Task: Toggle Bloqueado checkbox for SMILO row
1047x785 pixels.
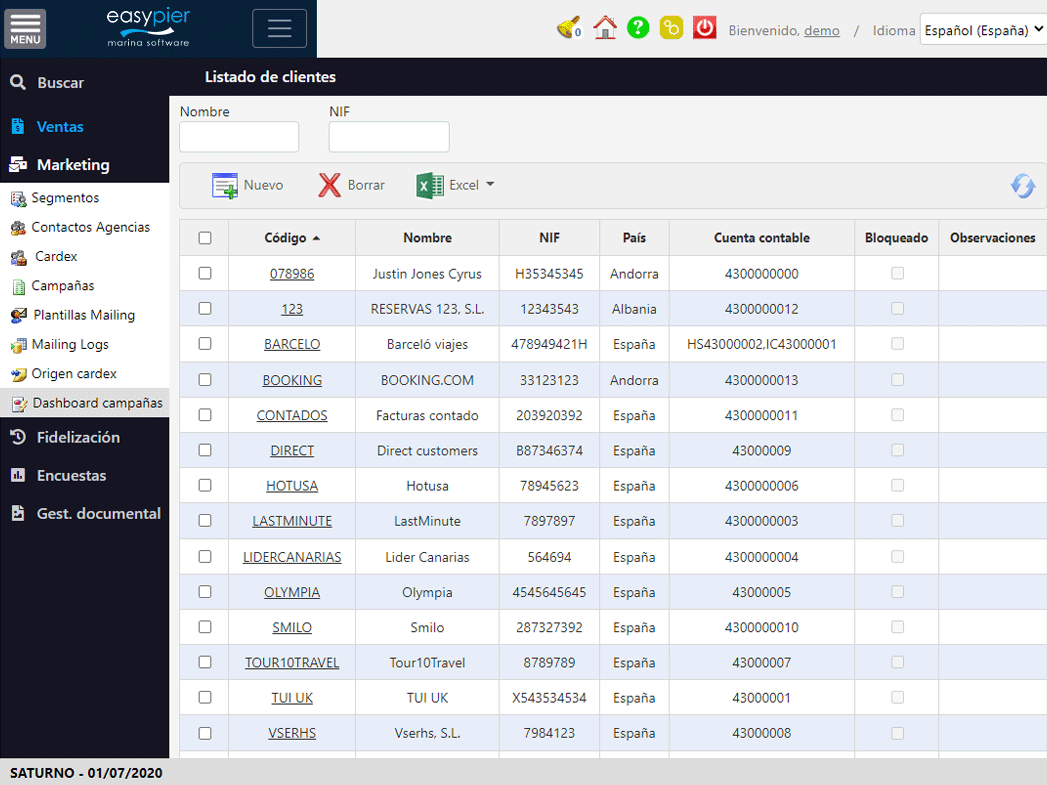Action: pyautogui.click(x=897, y=627)
